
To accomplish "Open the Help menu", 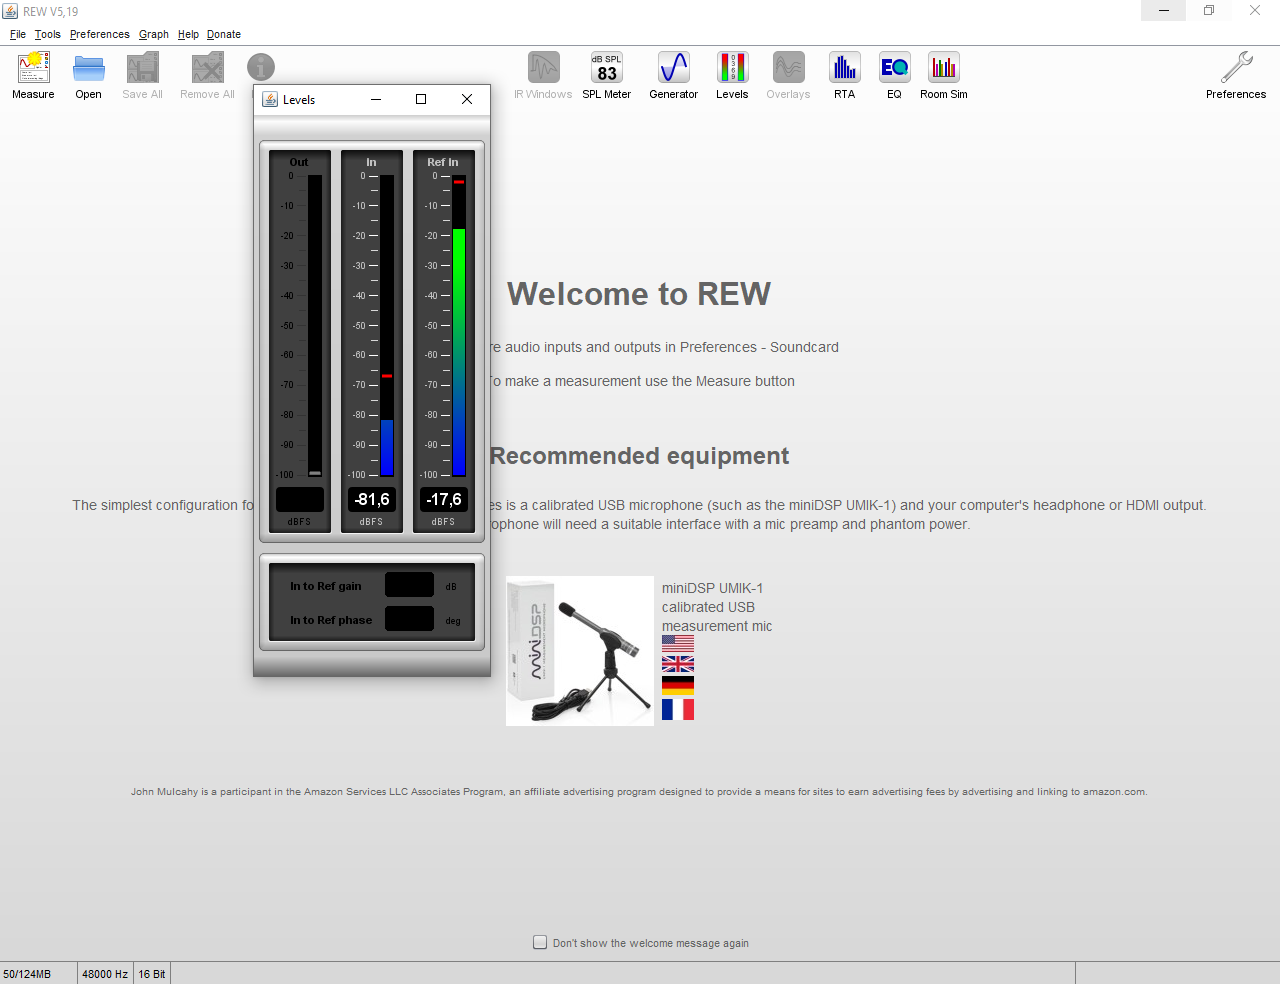I will (188, 34).
